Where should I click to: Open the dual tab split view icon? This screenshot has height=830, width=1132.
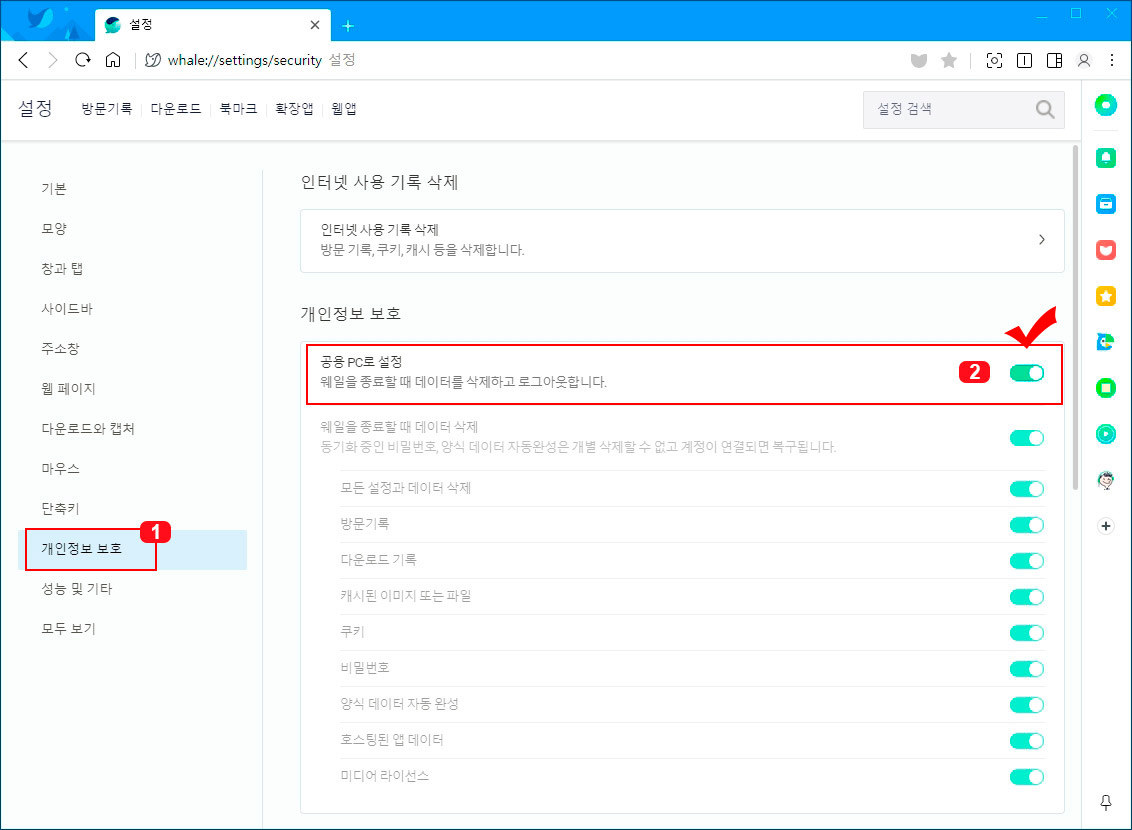(x=1024, y=60)
